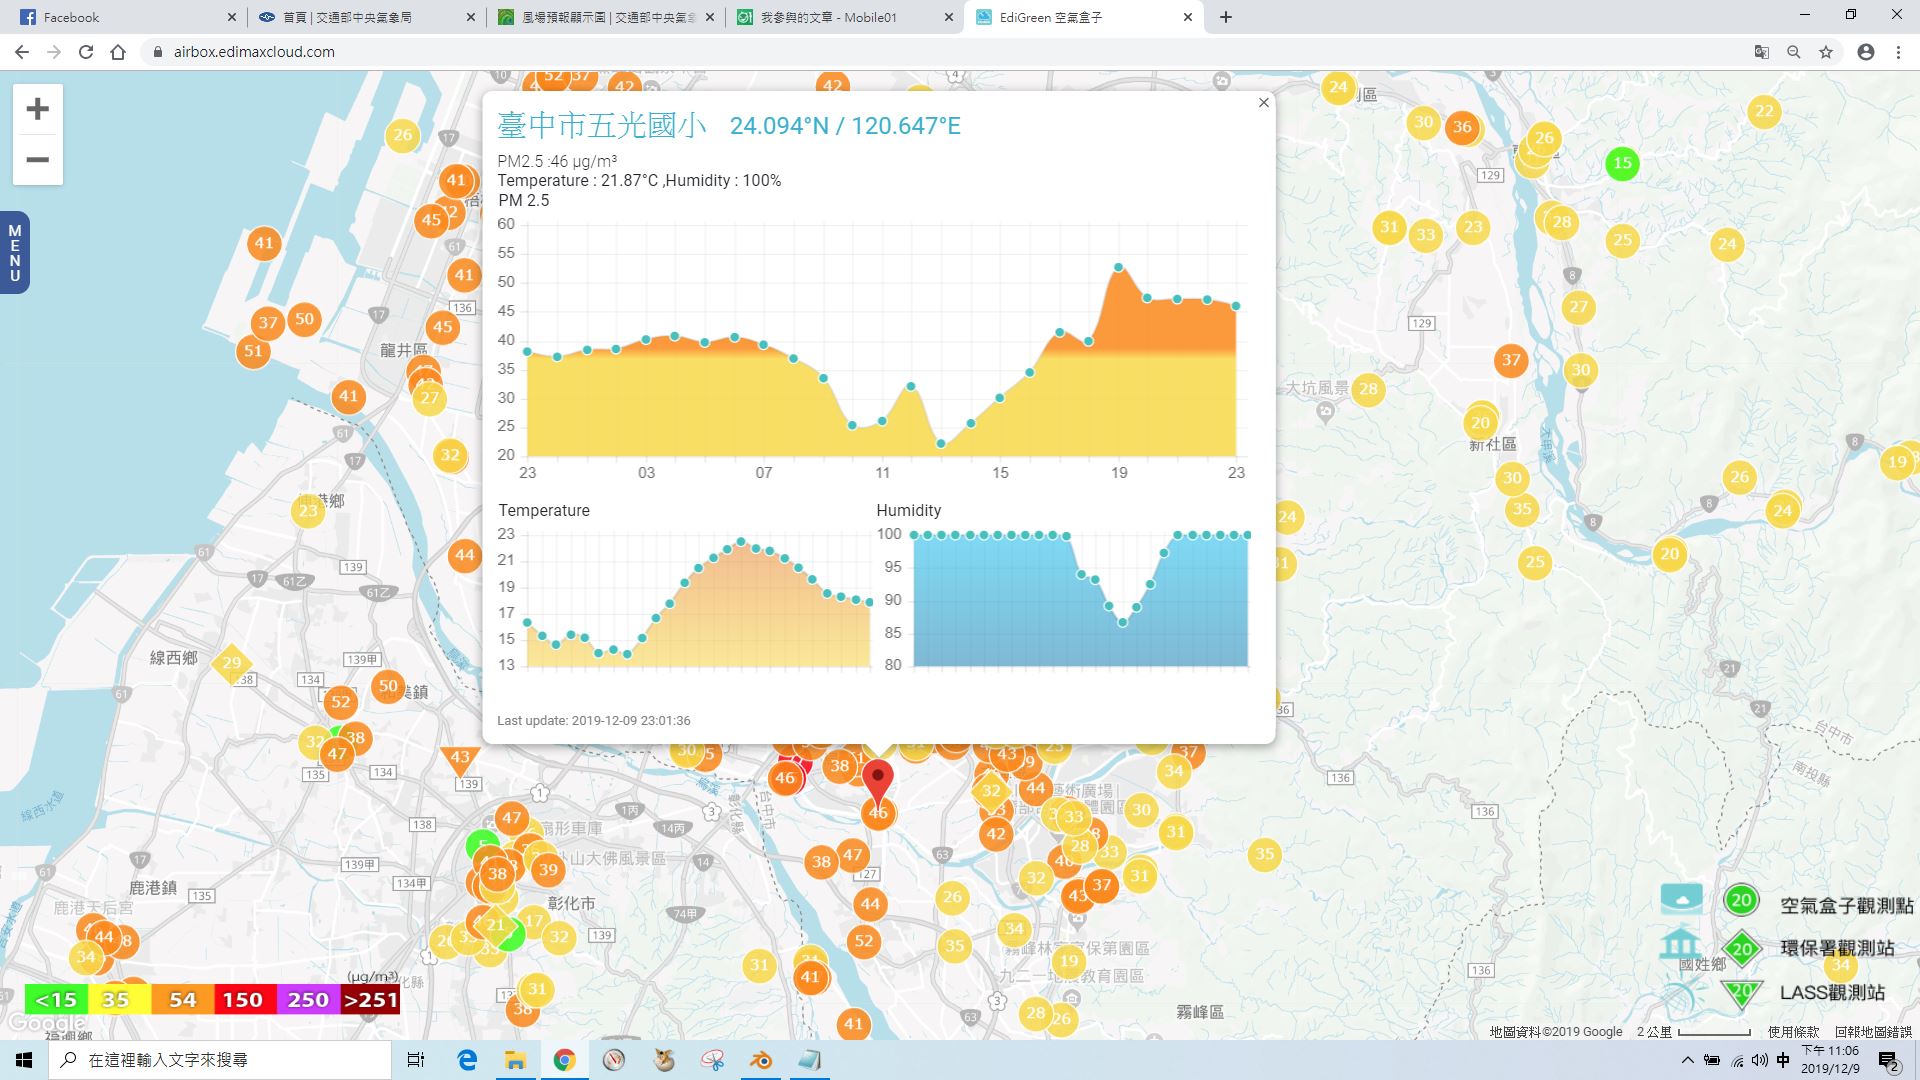Open the notification action center

point(1889,1061)
